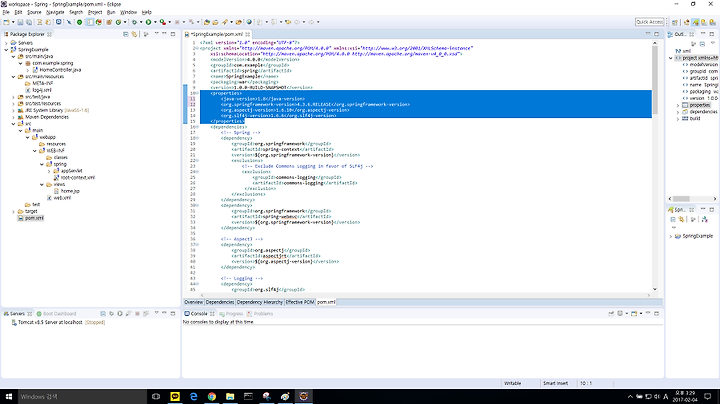720x404 pixels.
Task: Click the Open Type toolbar icon
Action: tap(207, 22)
